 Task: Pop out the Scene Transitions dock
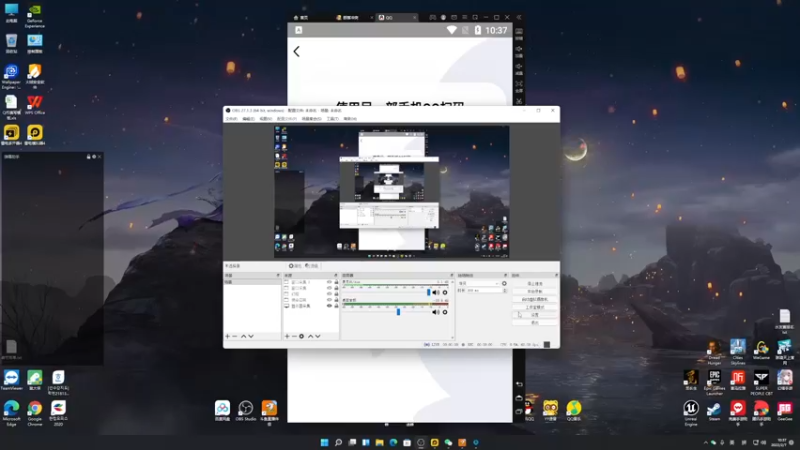click(x=505, y=275)
